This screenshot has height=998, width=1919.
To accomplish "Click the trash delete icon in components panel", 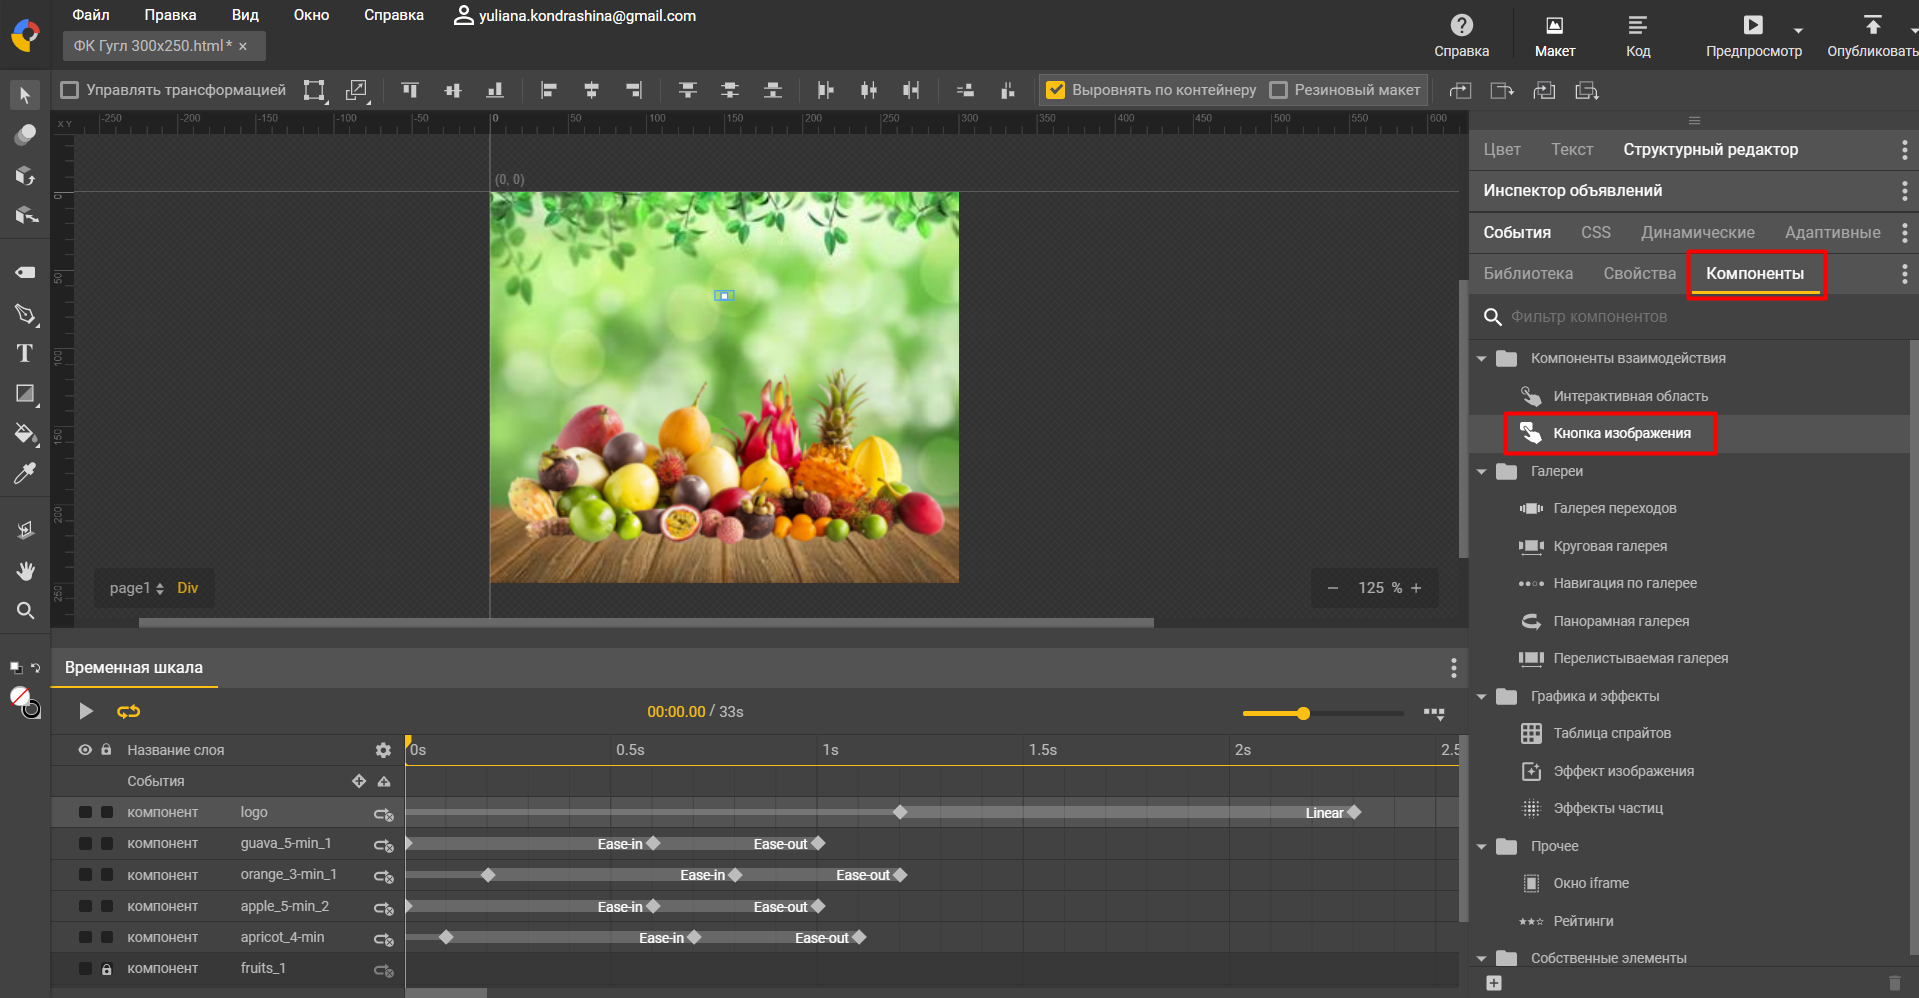I will click(1894, 983).
